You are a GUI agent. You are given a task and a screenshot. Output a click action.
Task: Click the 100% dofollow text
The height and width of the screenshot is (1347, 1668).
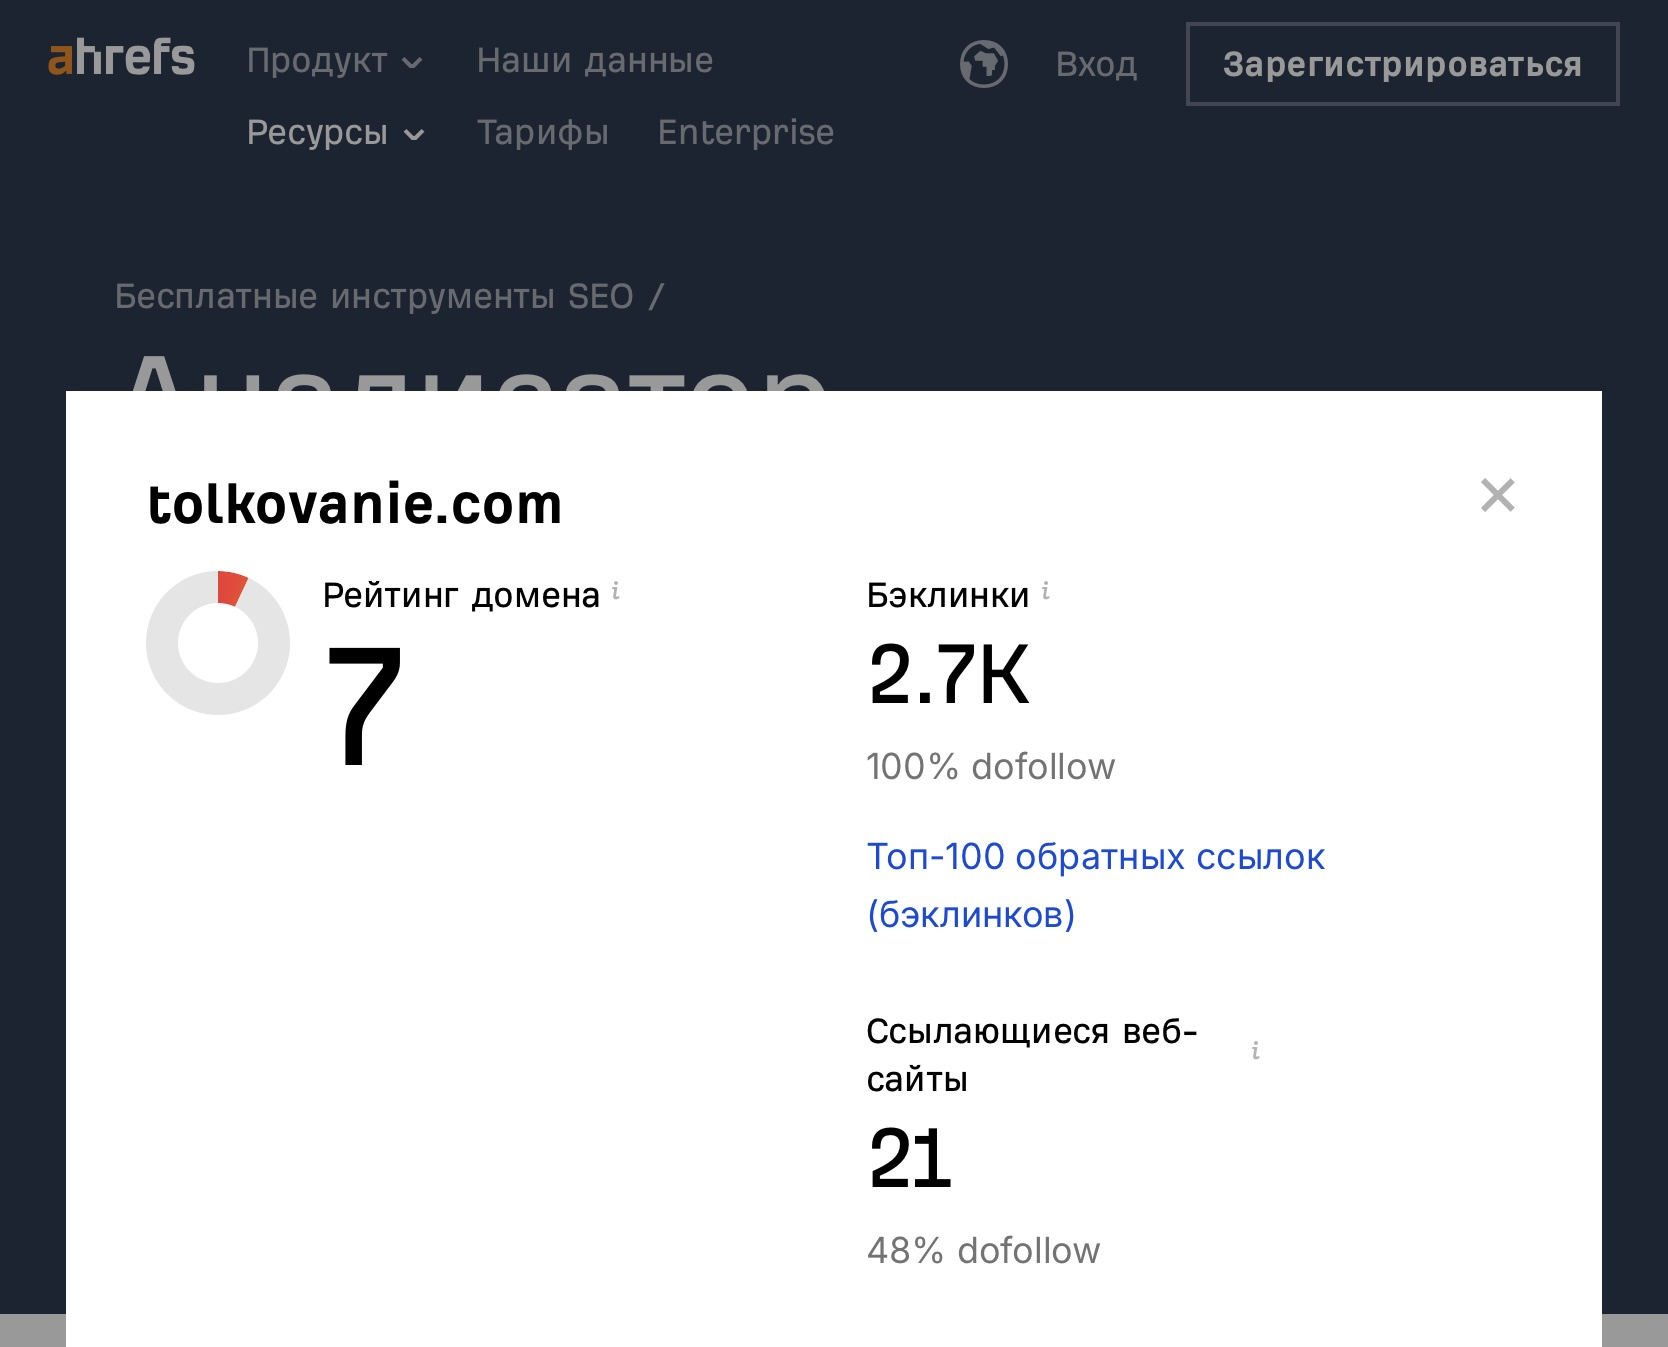[x=991, y=767]
